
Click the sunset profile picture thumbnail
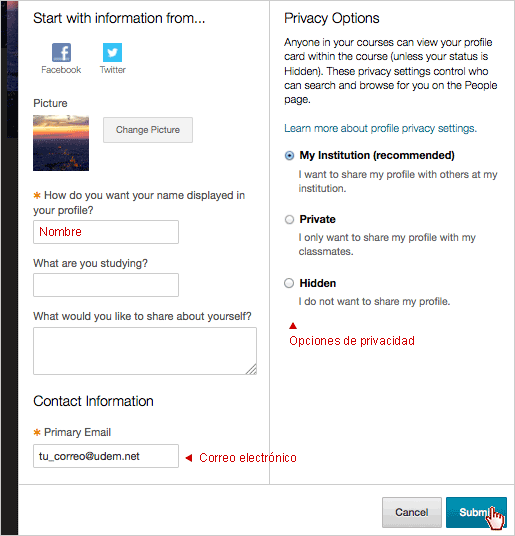click(x=61, y=143)
